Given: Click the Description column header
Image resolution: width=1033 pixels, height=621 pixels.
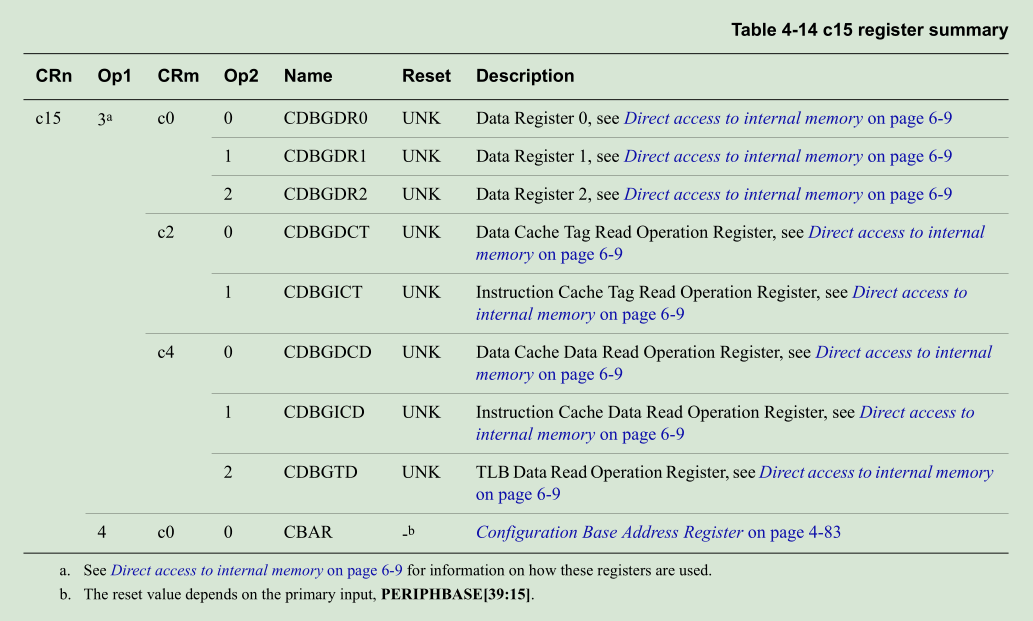Looking at the screenshot, I should click(525, 76).
